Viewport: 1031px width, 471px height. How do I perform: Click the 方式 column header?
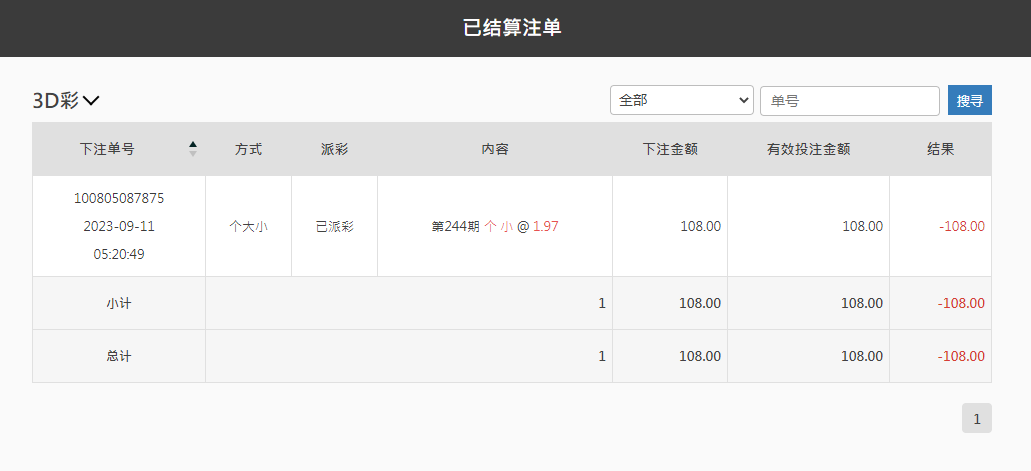point(248,149)
